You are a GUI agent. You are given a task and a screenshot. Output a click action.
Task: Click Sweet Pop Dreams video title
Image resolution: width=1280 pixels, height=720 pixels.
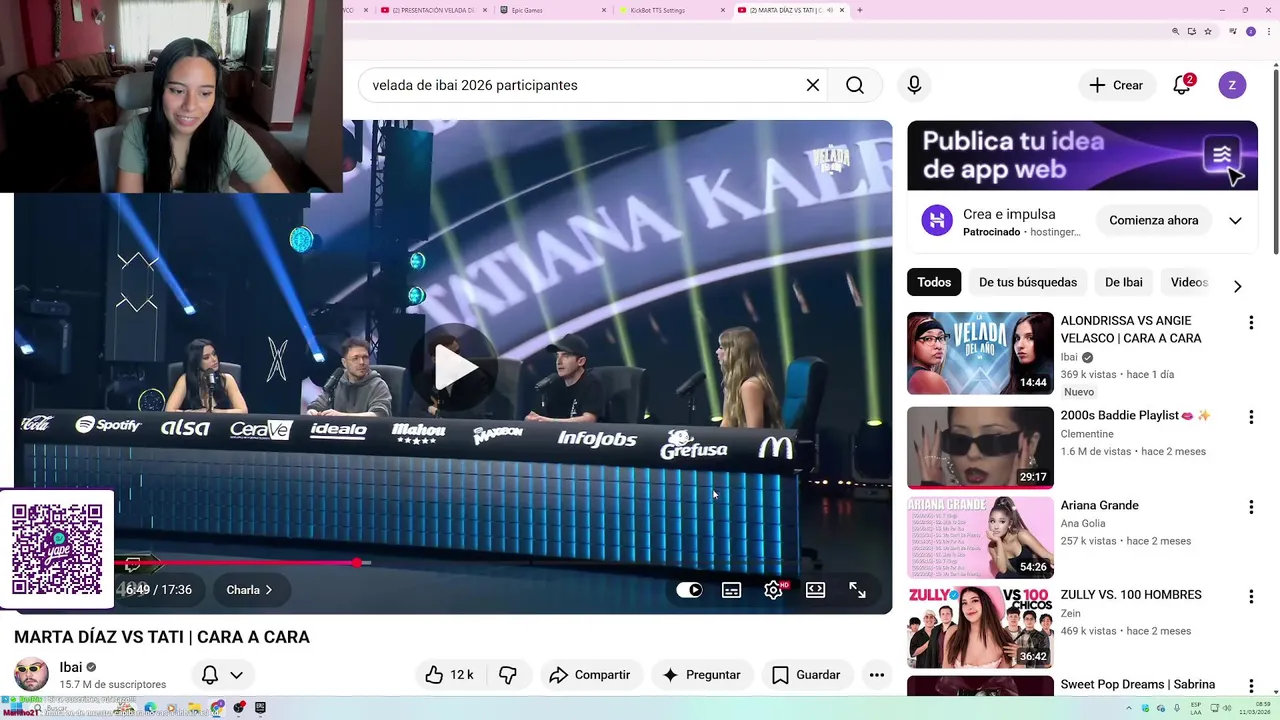coord(1138,685)
